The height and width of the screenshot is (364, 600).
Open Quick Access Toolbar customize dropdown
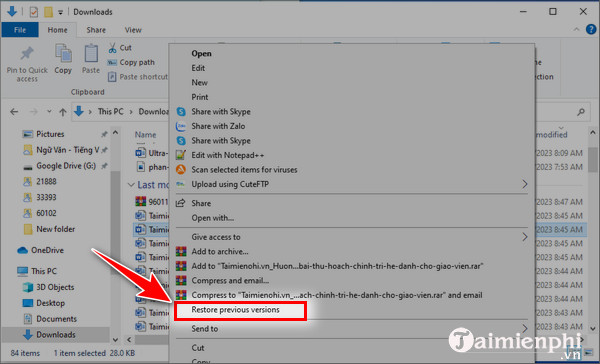(x=60, y=12)
